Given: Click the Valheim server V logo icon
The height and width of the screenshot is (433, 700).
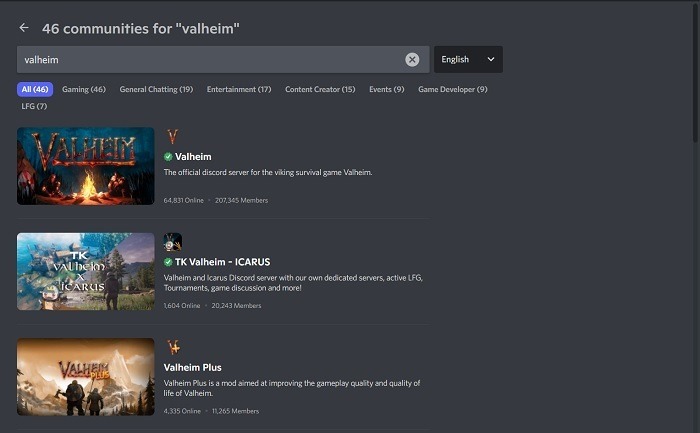Looking at the screenshot, I should pyautogui.click(x=172, y=136).
